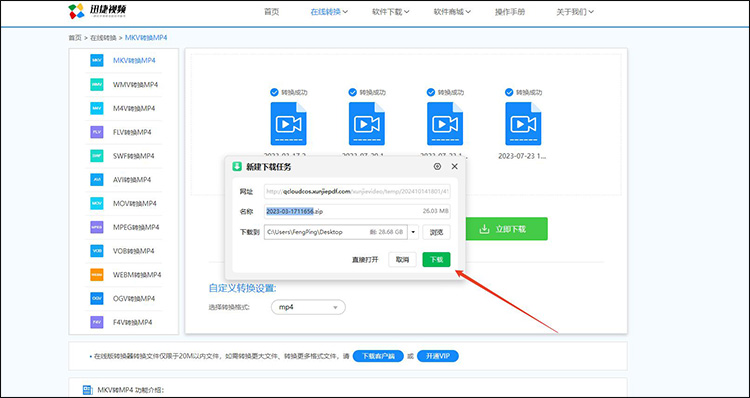The image size is (750, 398).
Task: Open 操作手册 in top navigation
Action: coord(510,12)
